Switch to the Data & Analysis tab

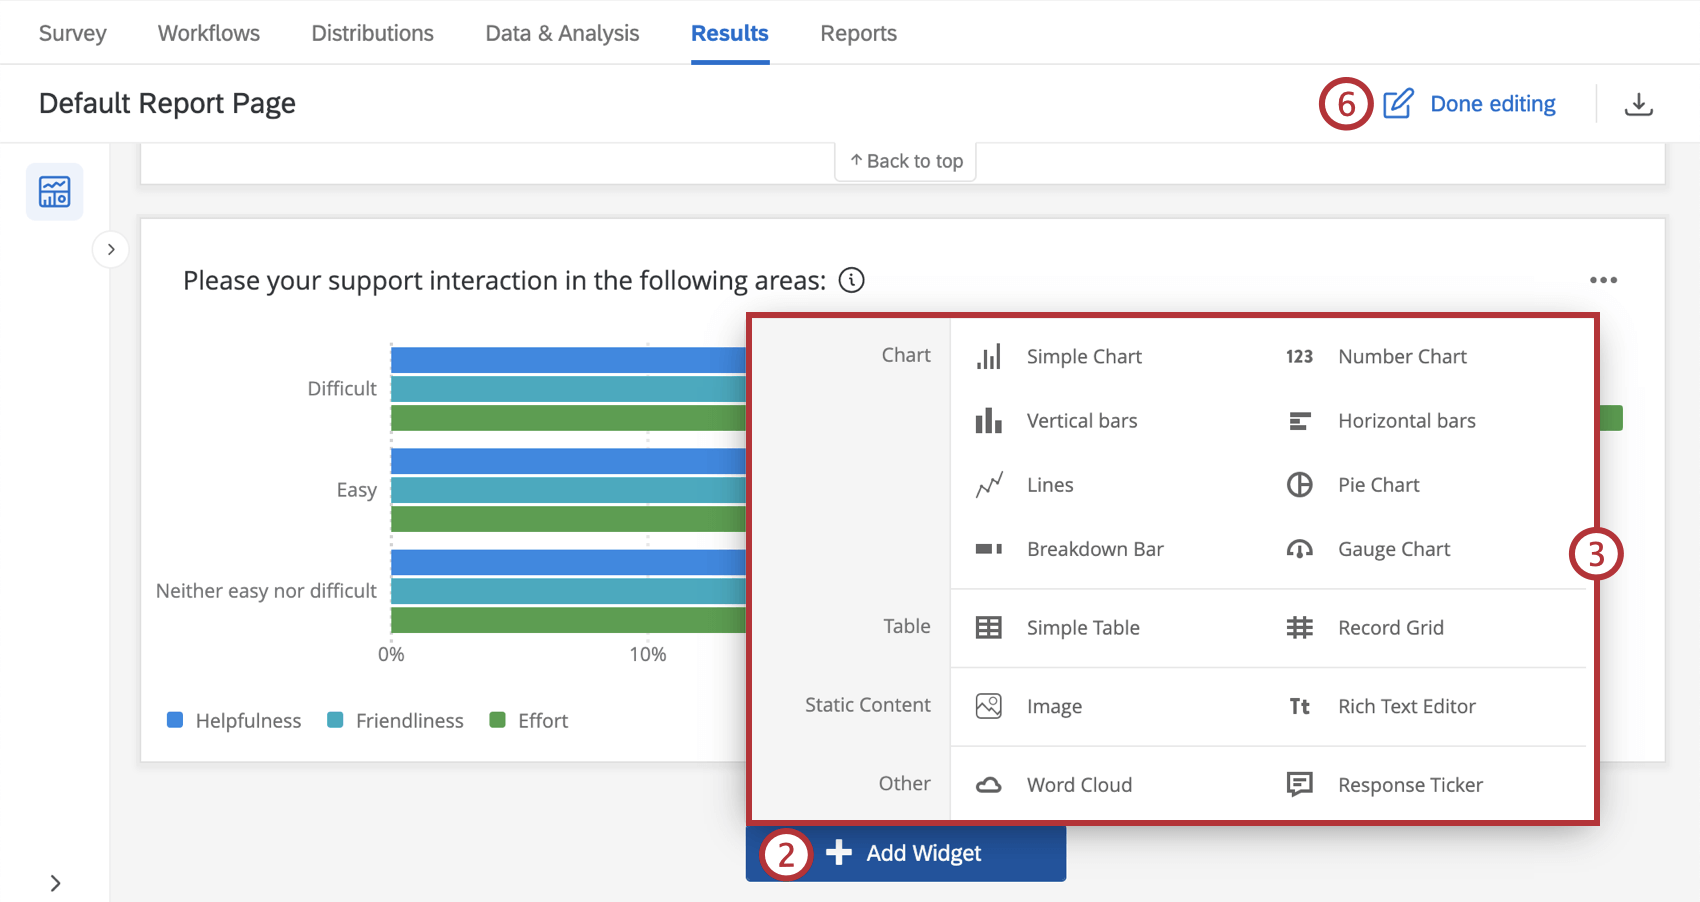pos(562,32)
